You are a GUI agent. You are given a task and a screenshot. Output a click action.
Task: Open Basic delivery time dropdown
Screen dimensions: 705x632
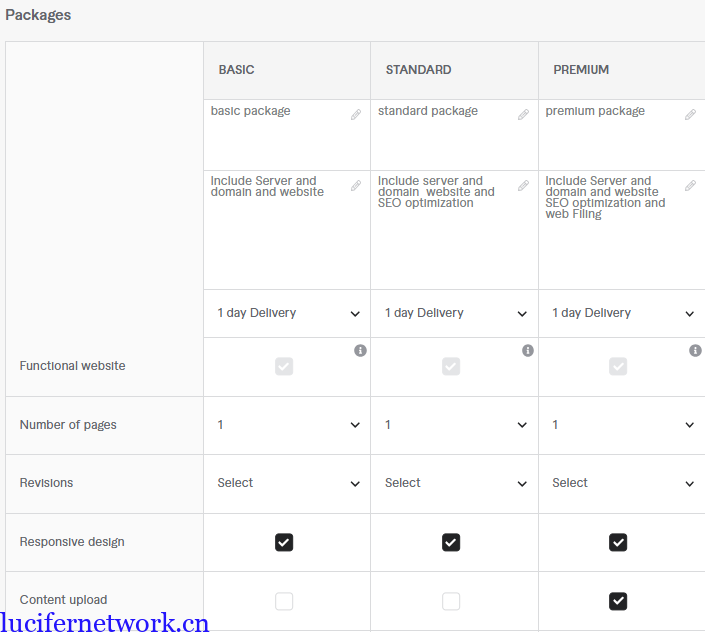pyautogui.click(x=287, y=313)
